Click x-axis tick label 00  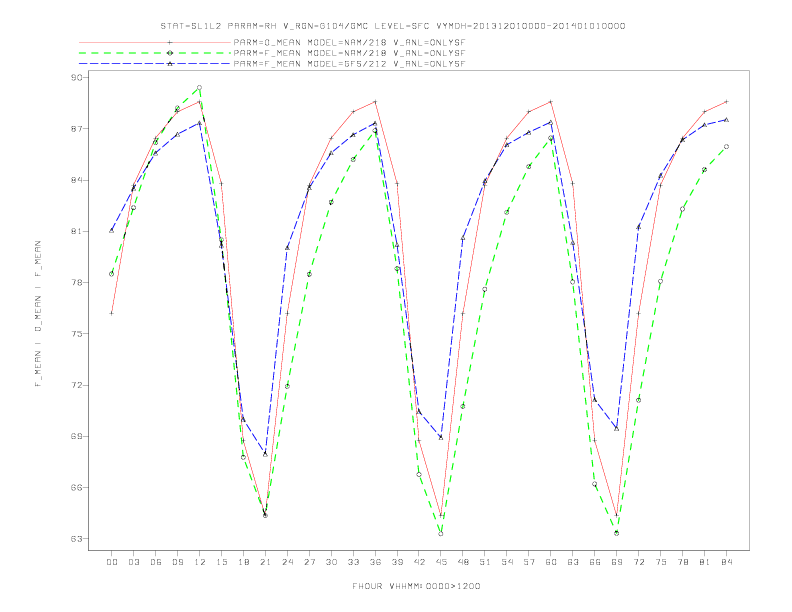click(112, 562)
